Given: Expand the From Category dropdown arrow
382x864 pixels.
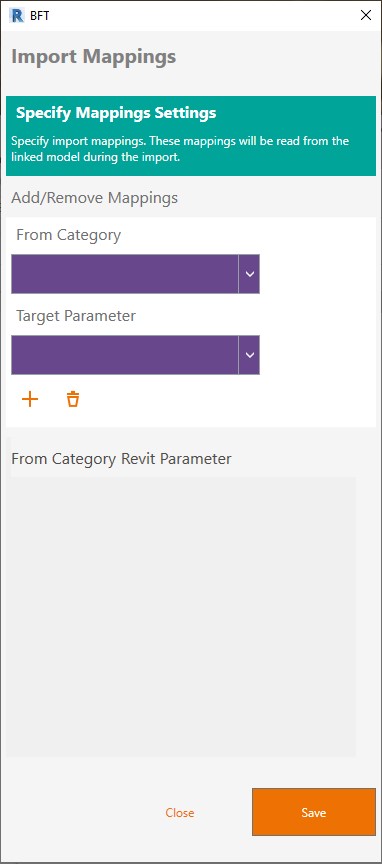Looking at the screenshot, I should pyautogui.click(x=249, y=274).
